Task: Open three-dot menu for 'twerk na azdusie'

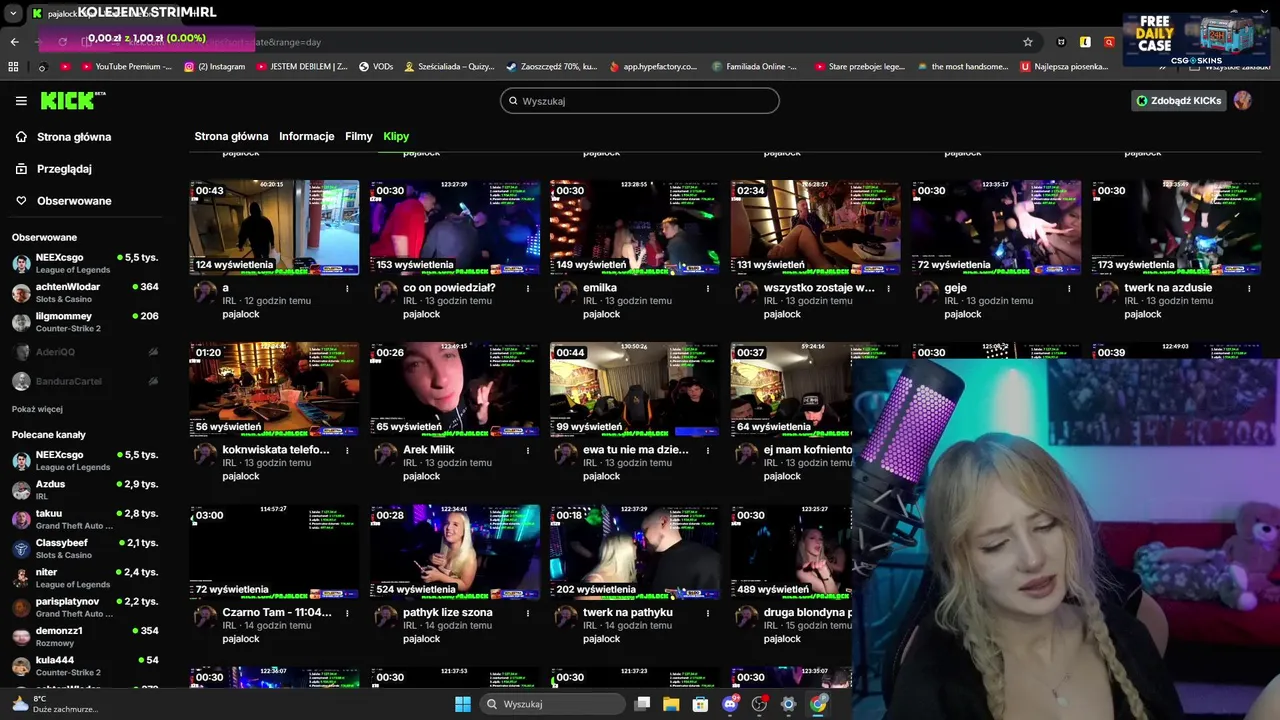Action: point(1249,288)
